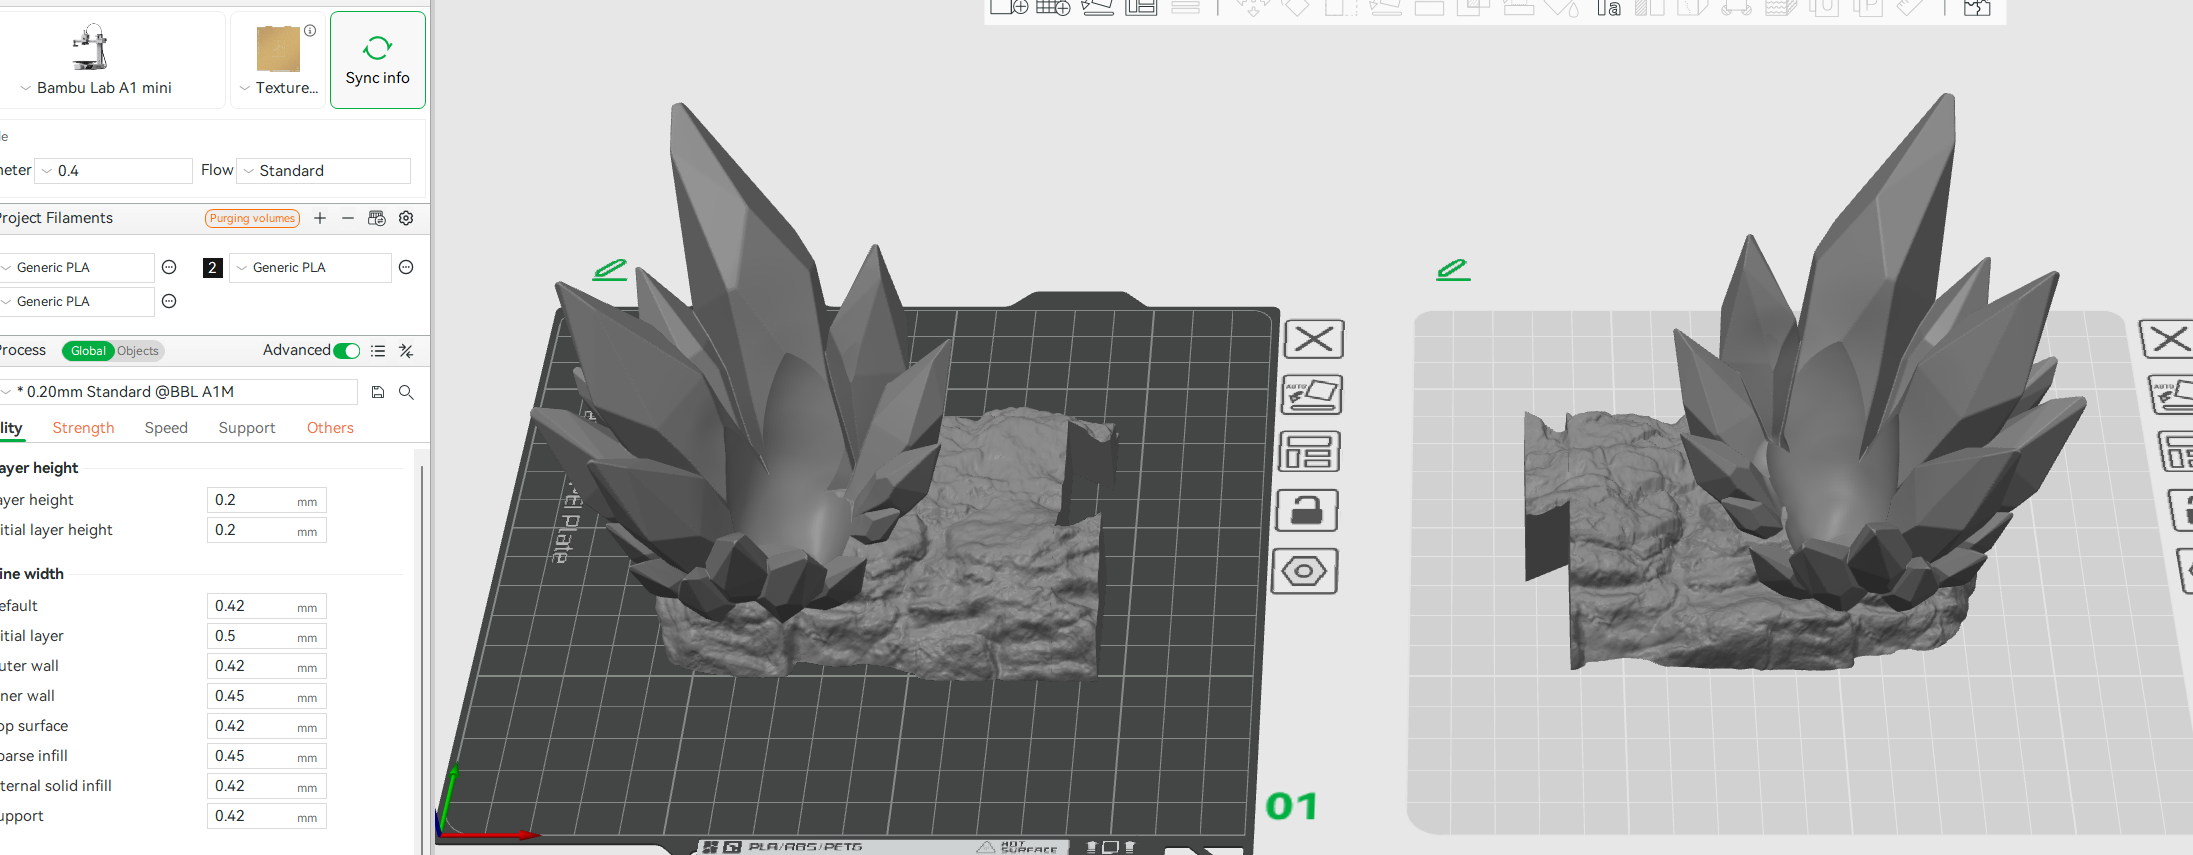Open Flow Standard dropdown
The width and height of the screenshot is (2193, 855).
324,171
